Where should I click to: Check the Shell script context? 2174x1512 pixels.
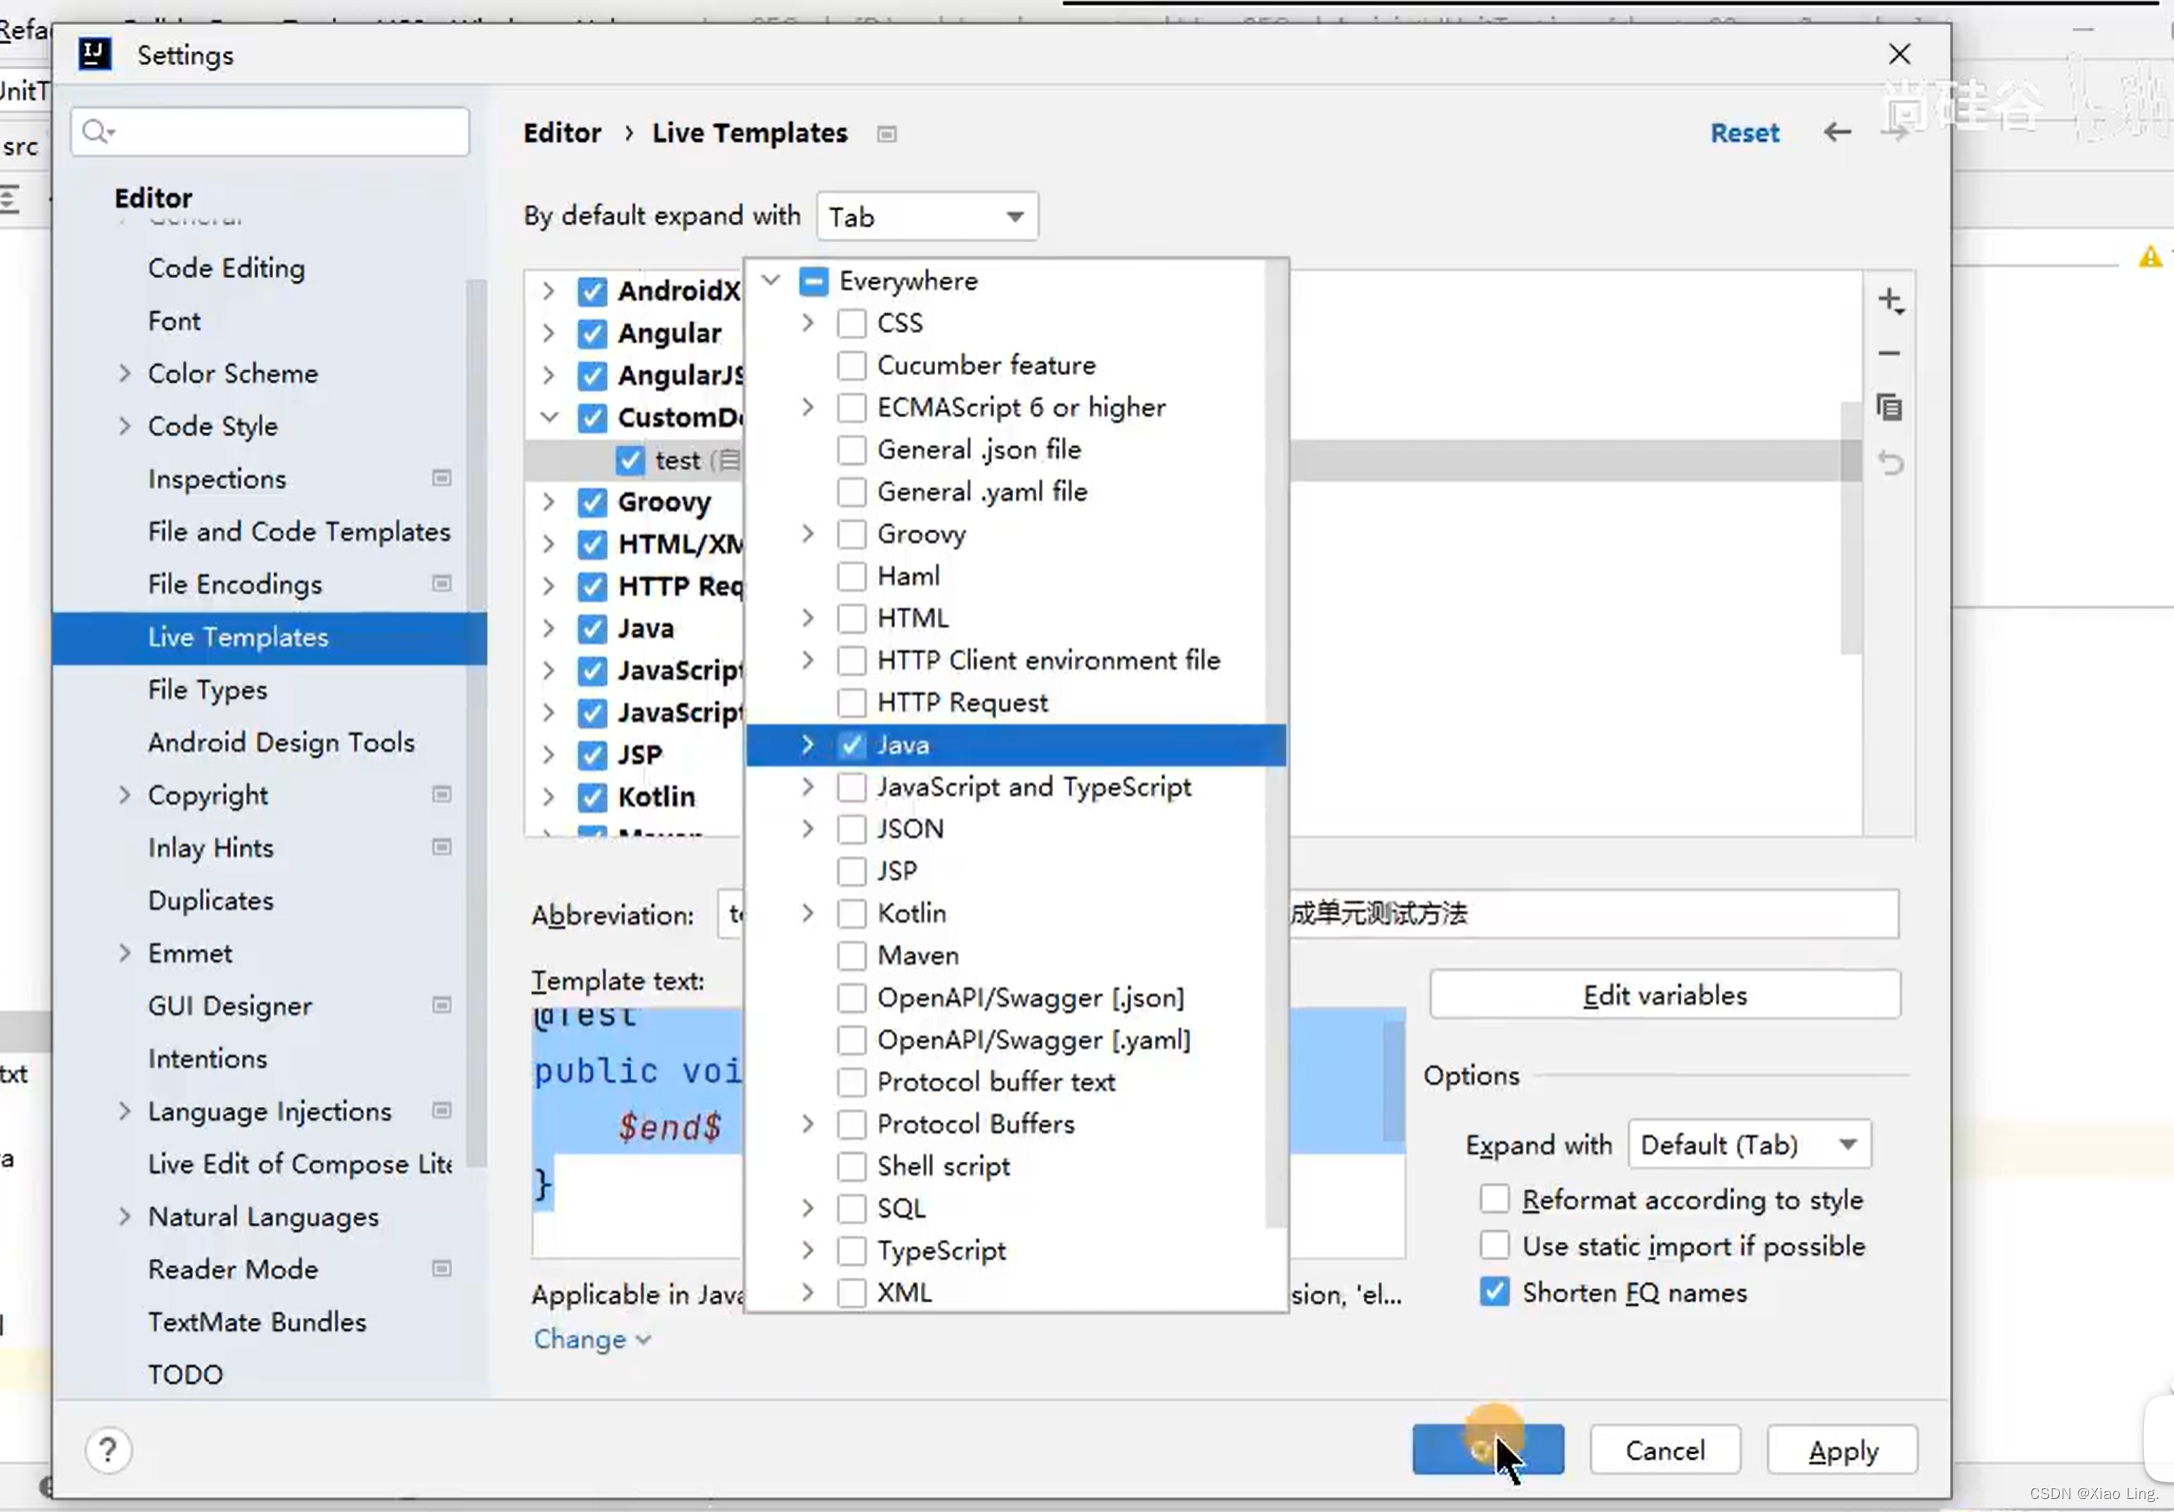click(851, 1166)
